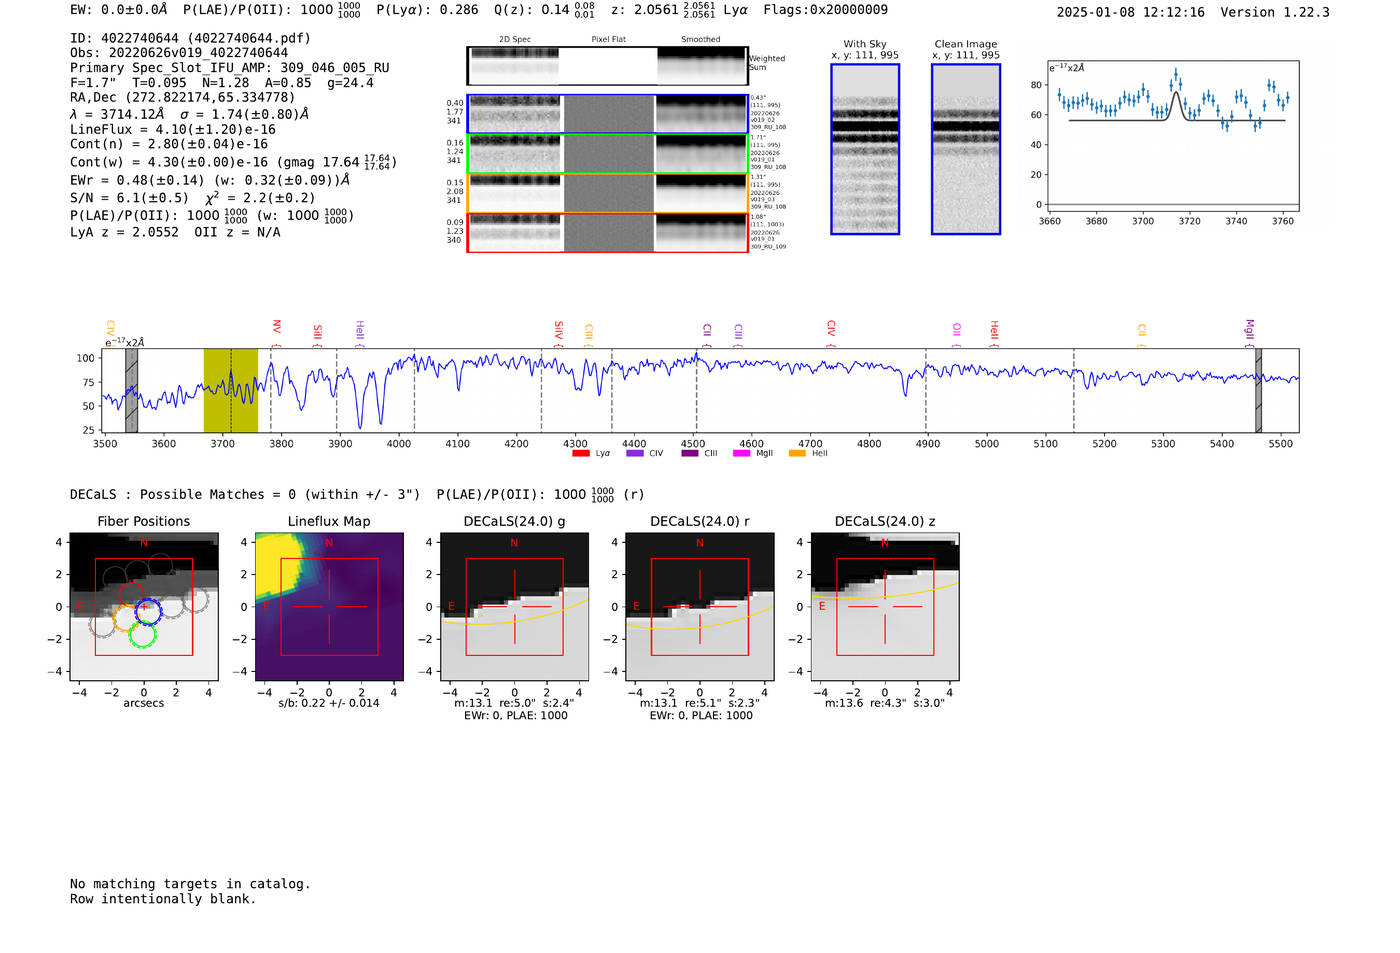1400x953 pixels.
Task: Click the Pixel Flat column header
Action: (608, 40)
